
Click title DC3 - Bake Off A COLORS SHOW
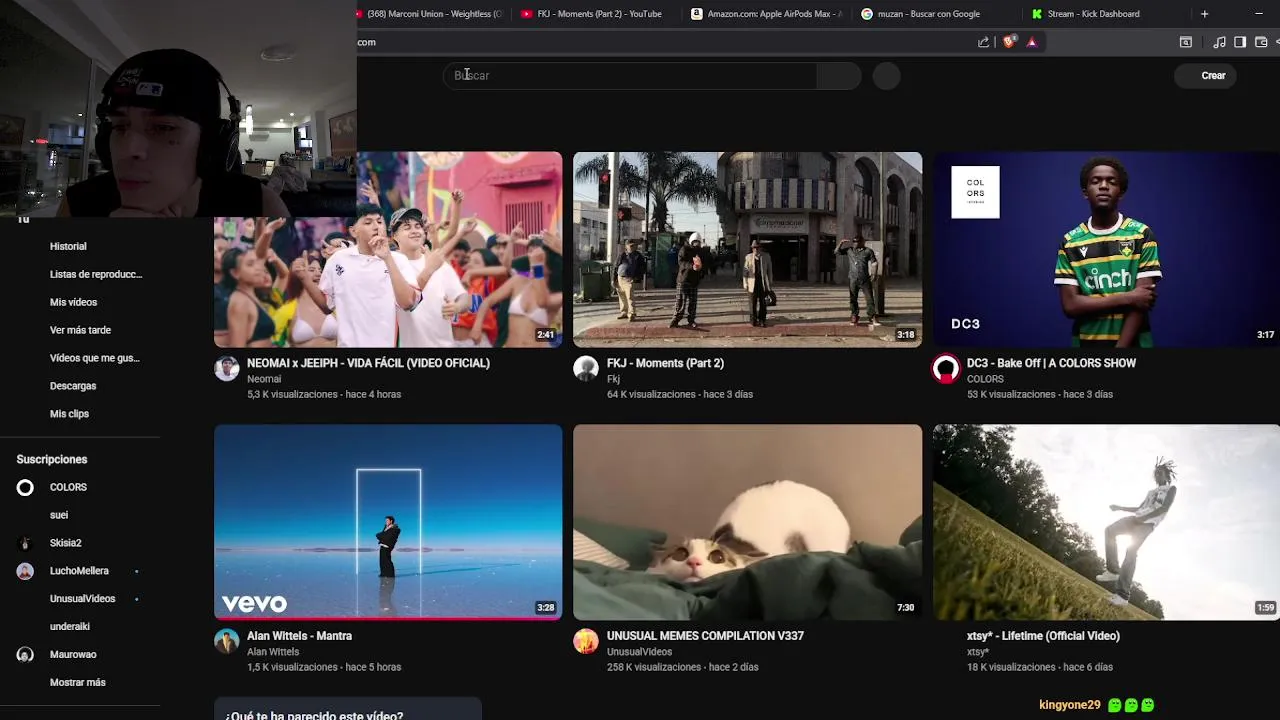[1051, 363]
